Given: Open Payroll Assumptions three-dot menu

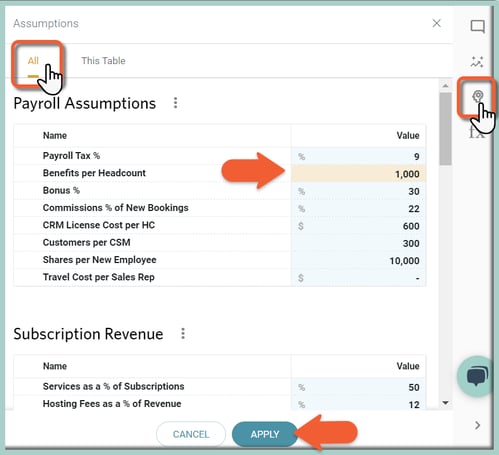Looking at the screenshot, I should (x=175, y=103).
